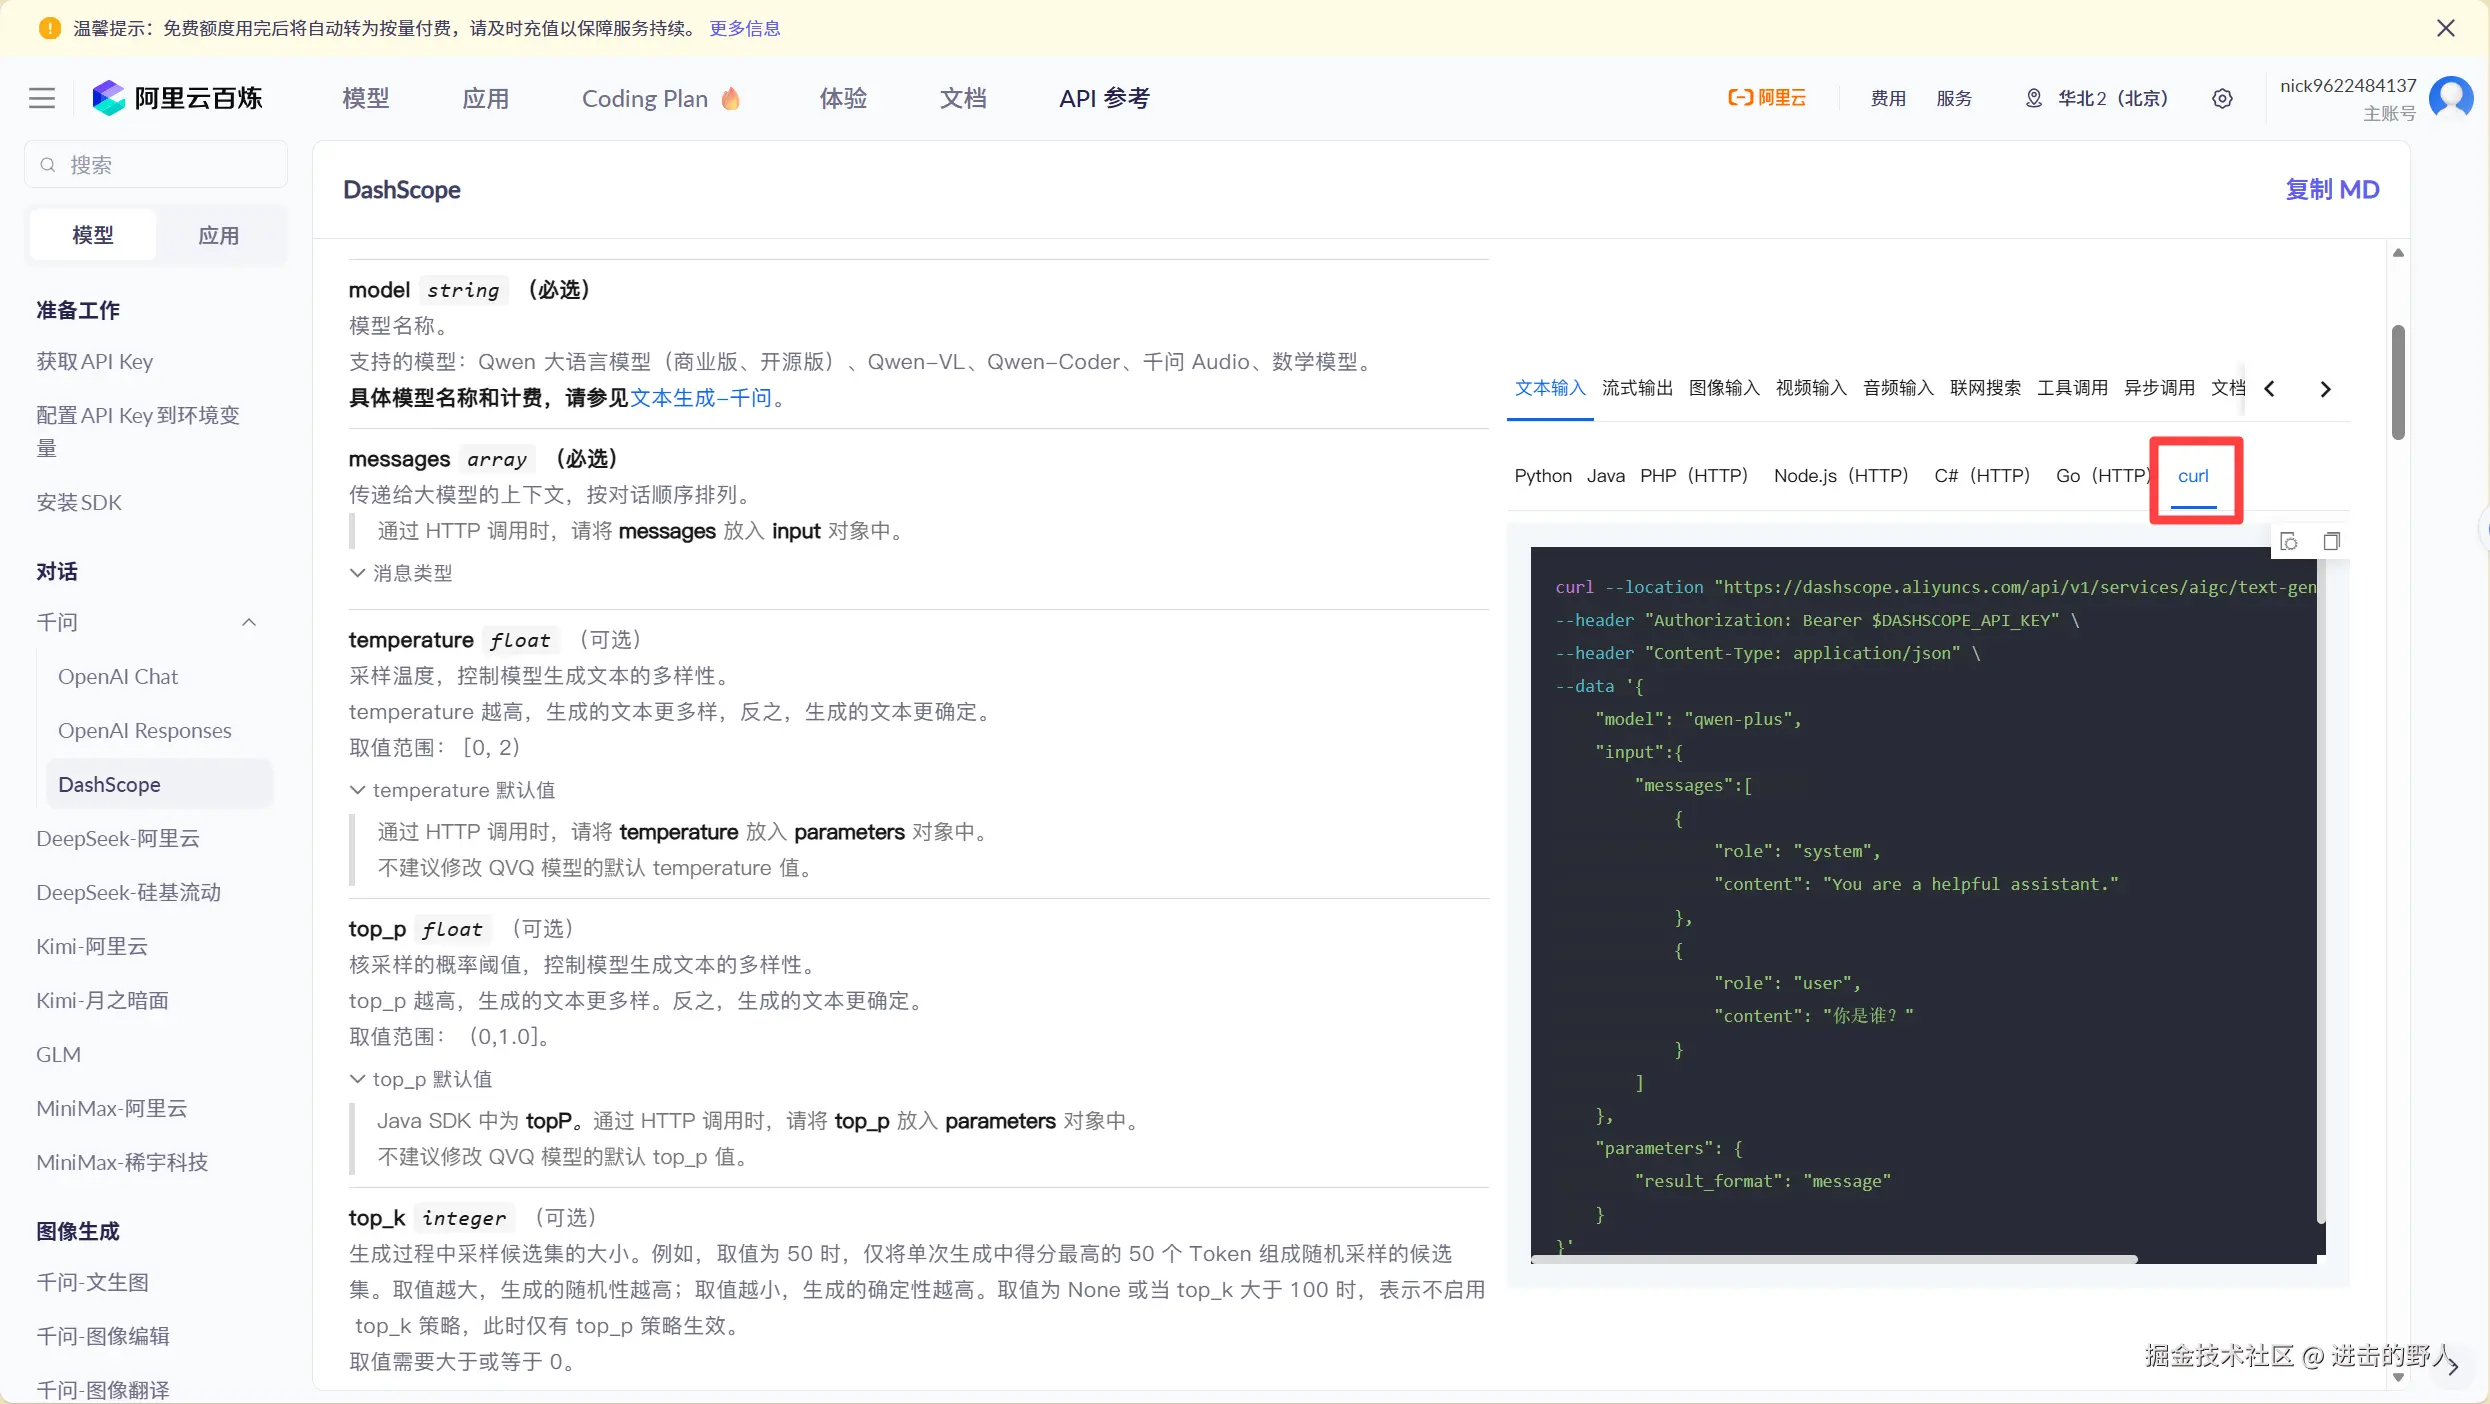Click the 复制 MD button
This screenshot has width=2490, height=1404.
(x=2331, y=189)
